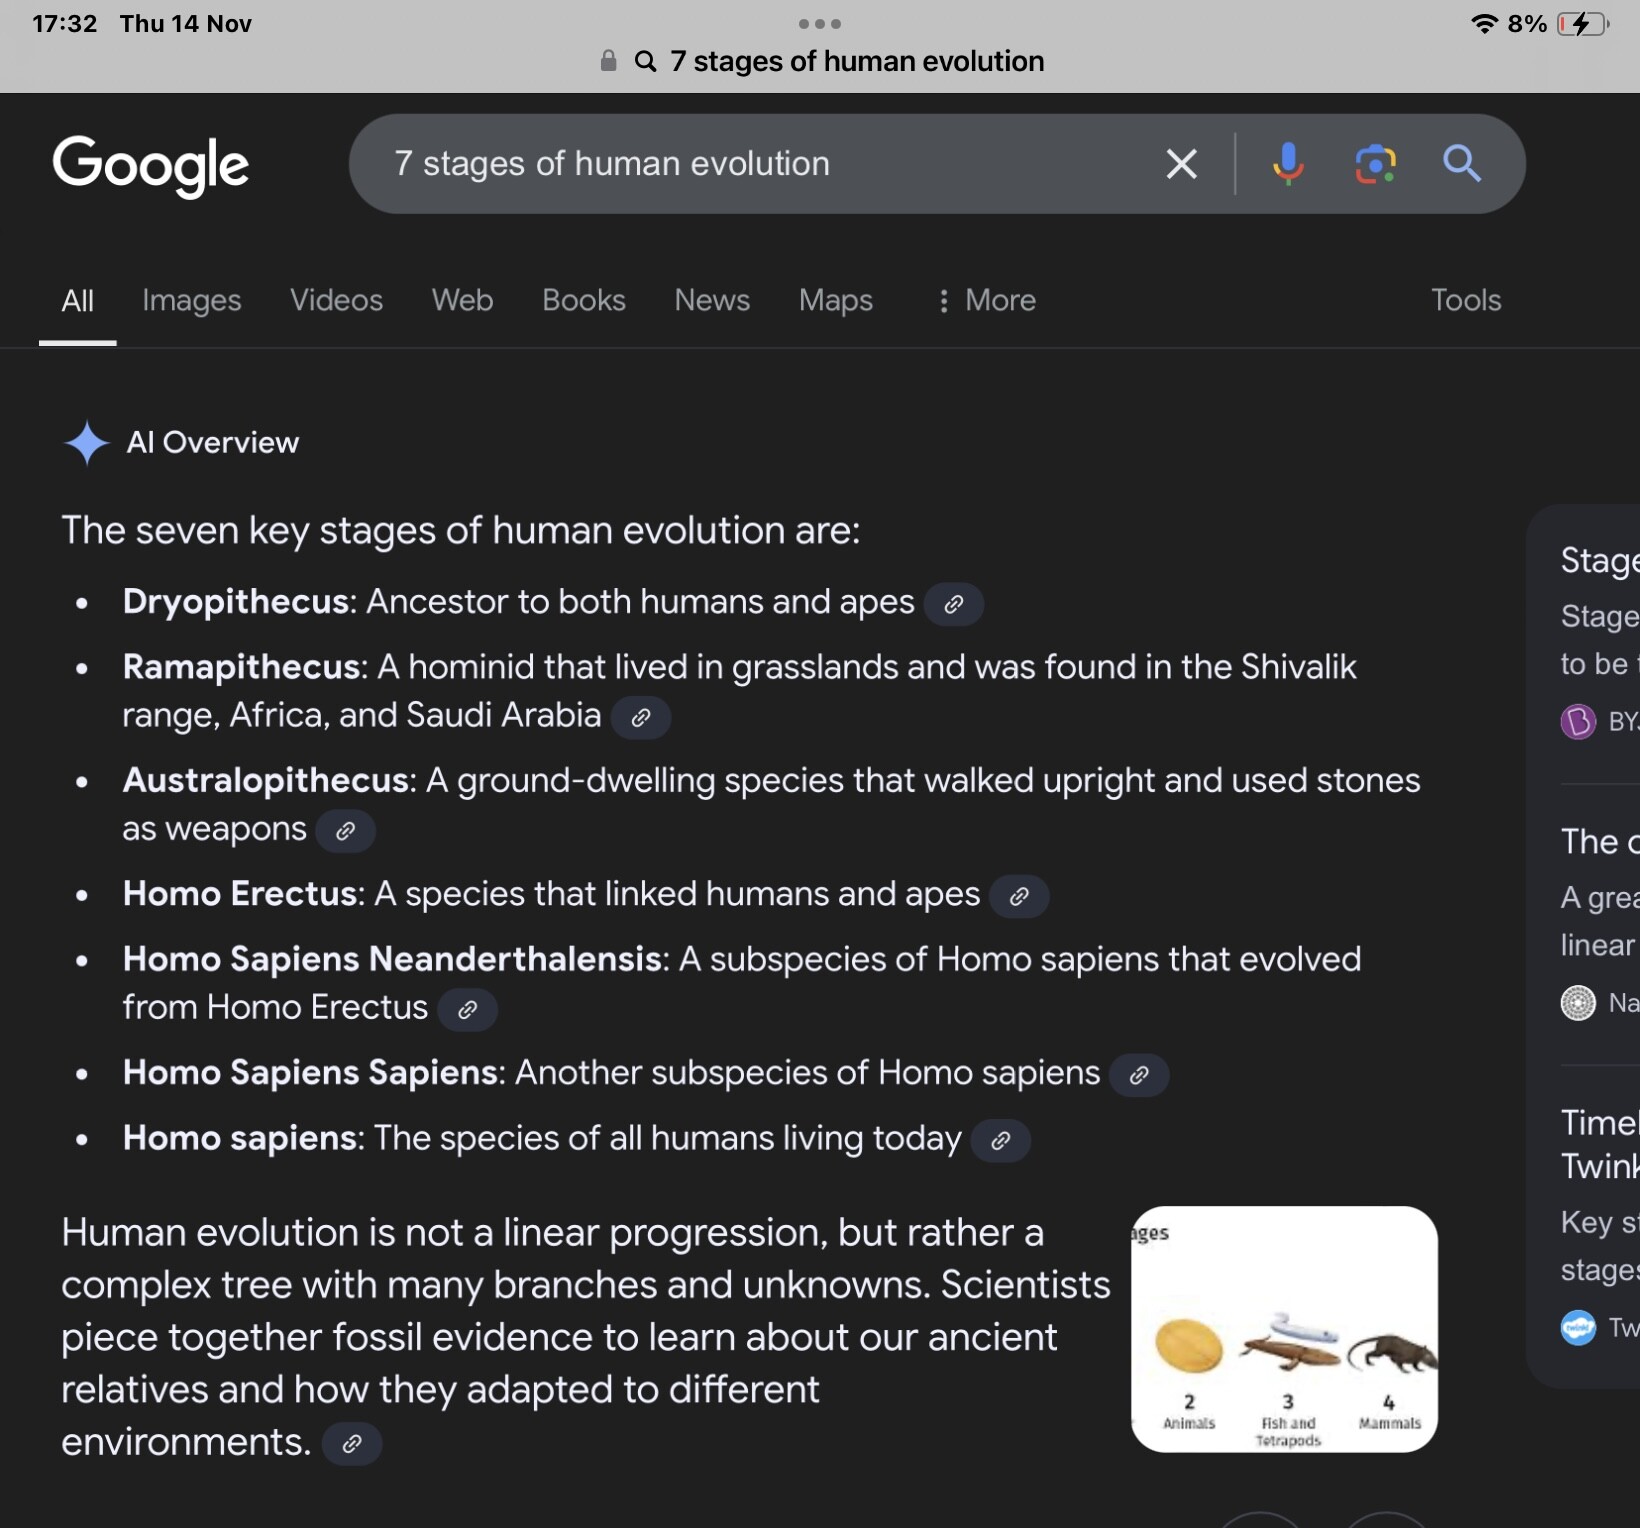This screenshot has height=1528, width=1640.
Task: Tap the 17:32 clock in status bar
Action: [x=64, y=23]
